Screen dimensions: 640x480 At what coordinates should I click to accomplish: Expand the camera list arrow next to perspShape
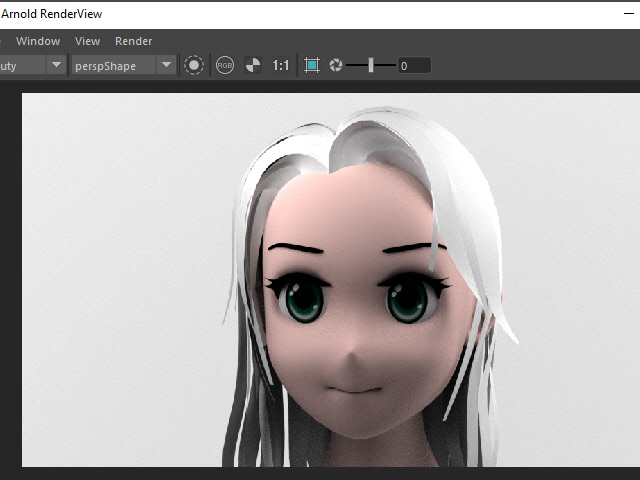(x=166, y=65)
